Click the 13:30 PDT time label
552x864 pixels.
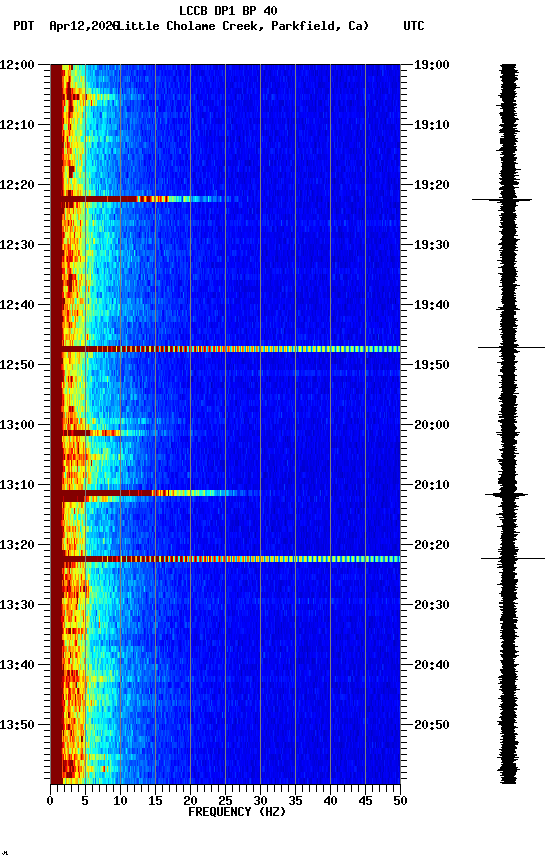pos(17,605)
